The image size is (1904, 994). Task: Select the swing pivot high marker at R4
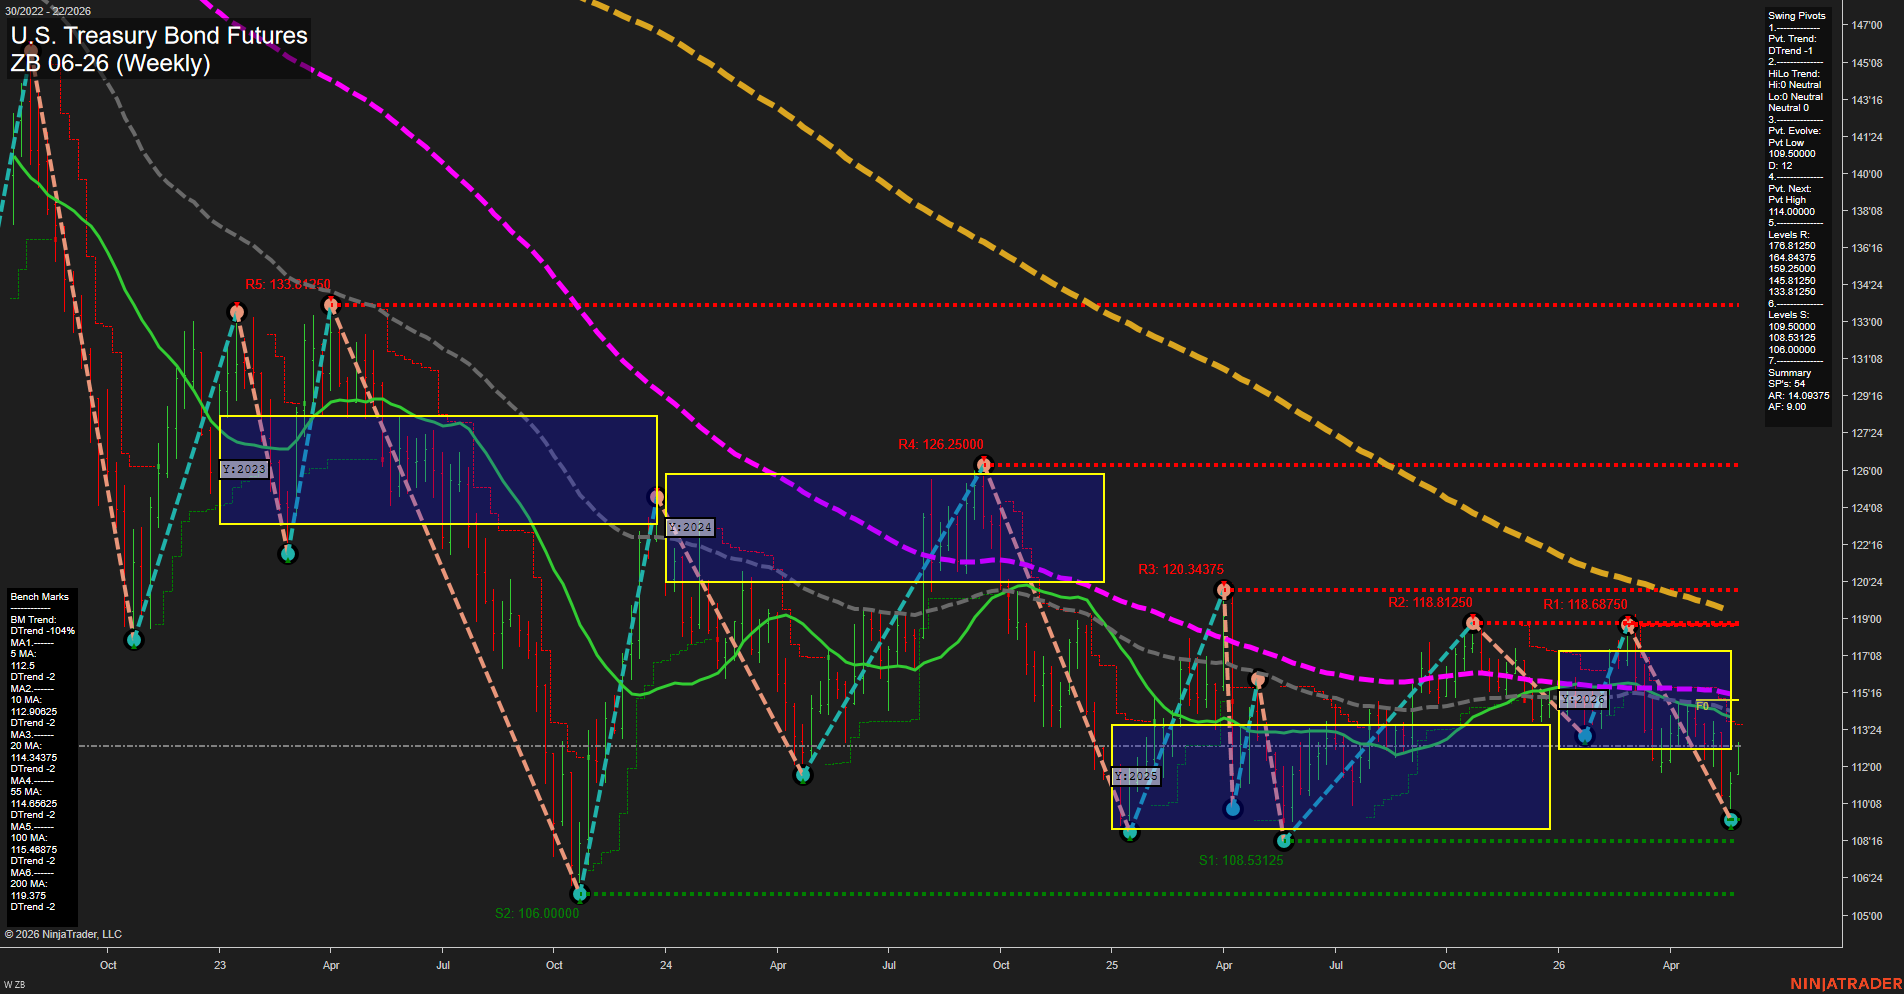pyautogui.click(x=984, y=464)
